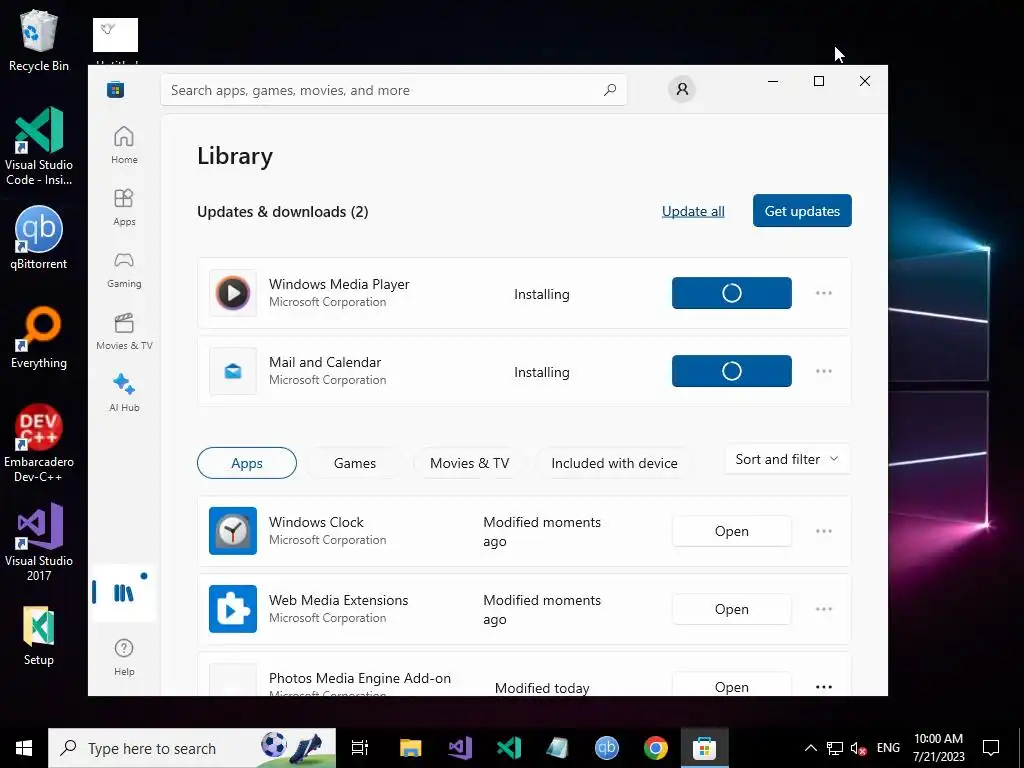1024x768 pixels.
Task: Show hidden system tray icons
Action: coord(810,748)
